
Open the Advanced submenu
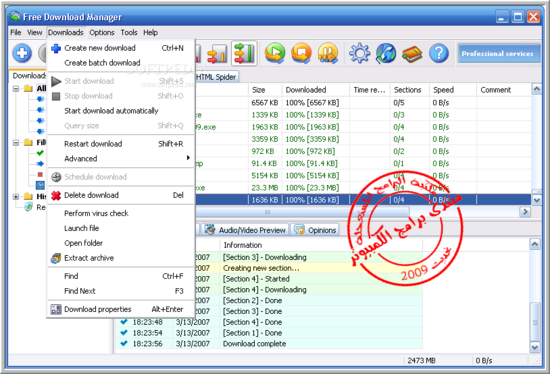(x=121, y=159)
